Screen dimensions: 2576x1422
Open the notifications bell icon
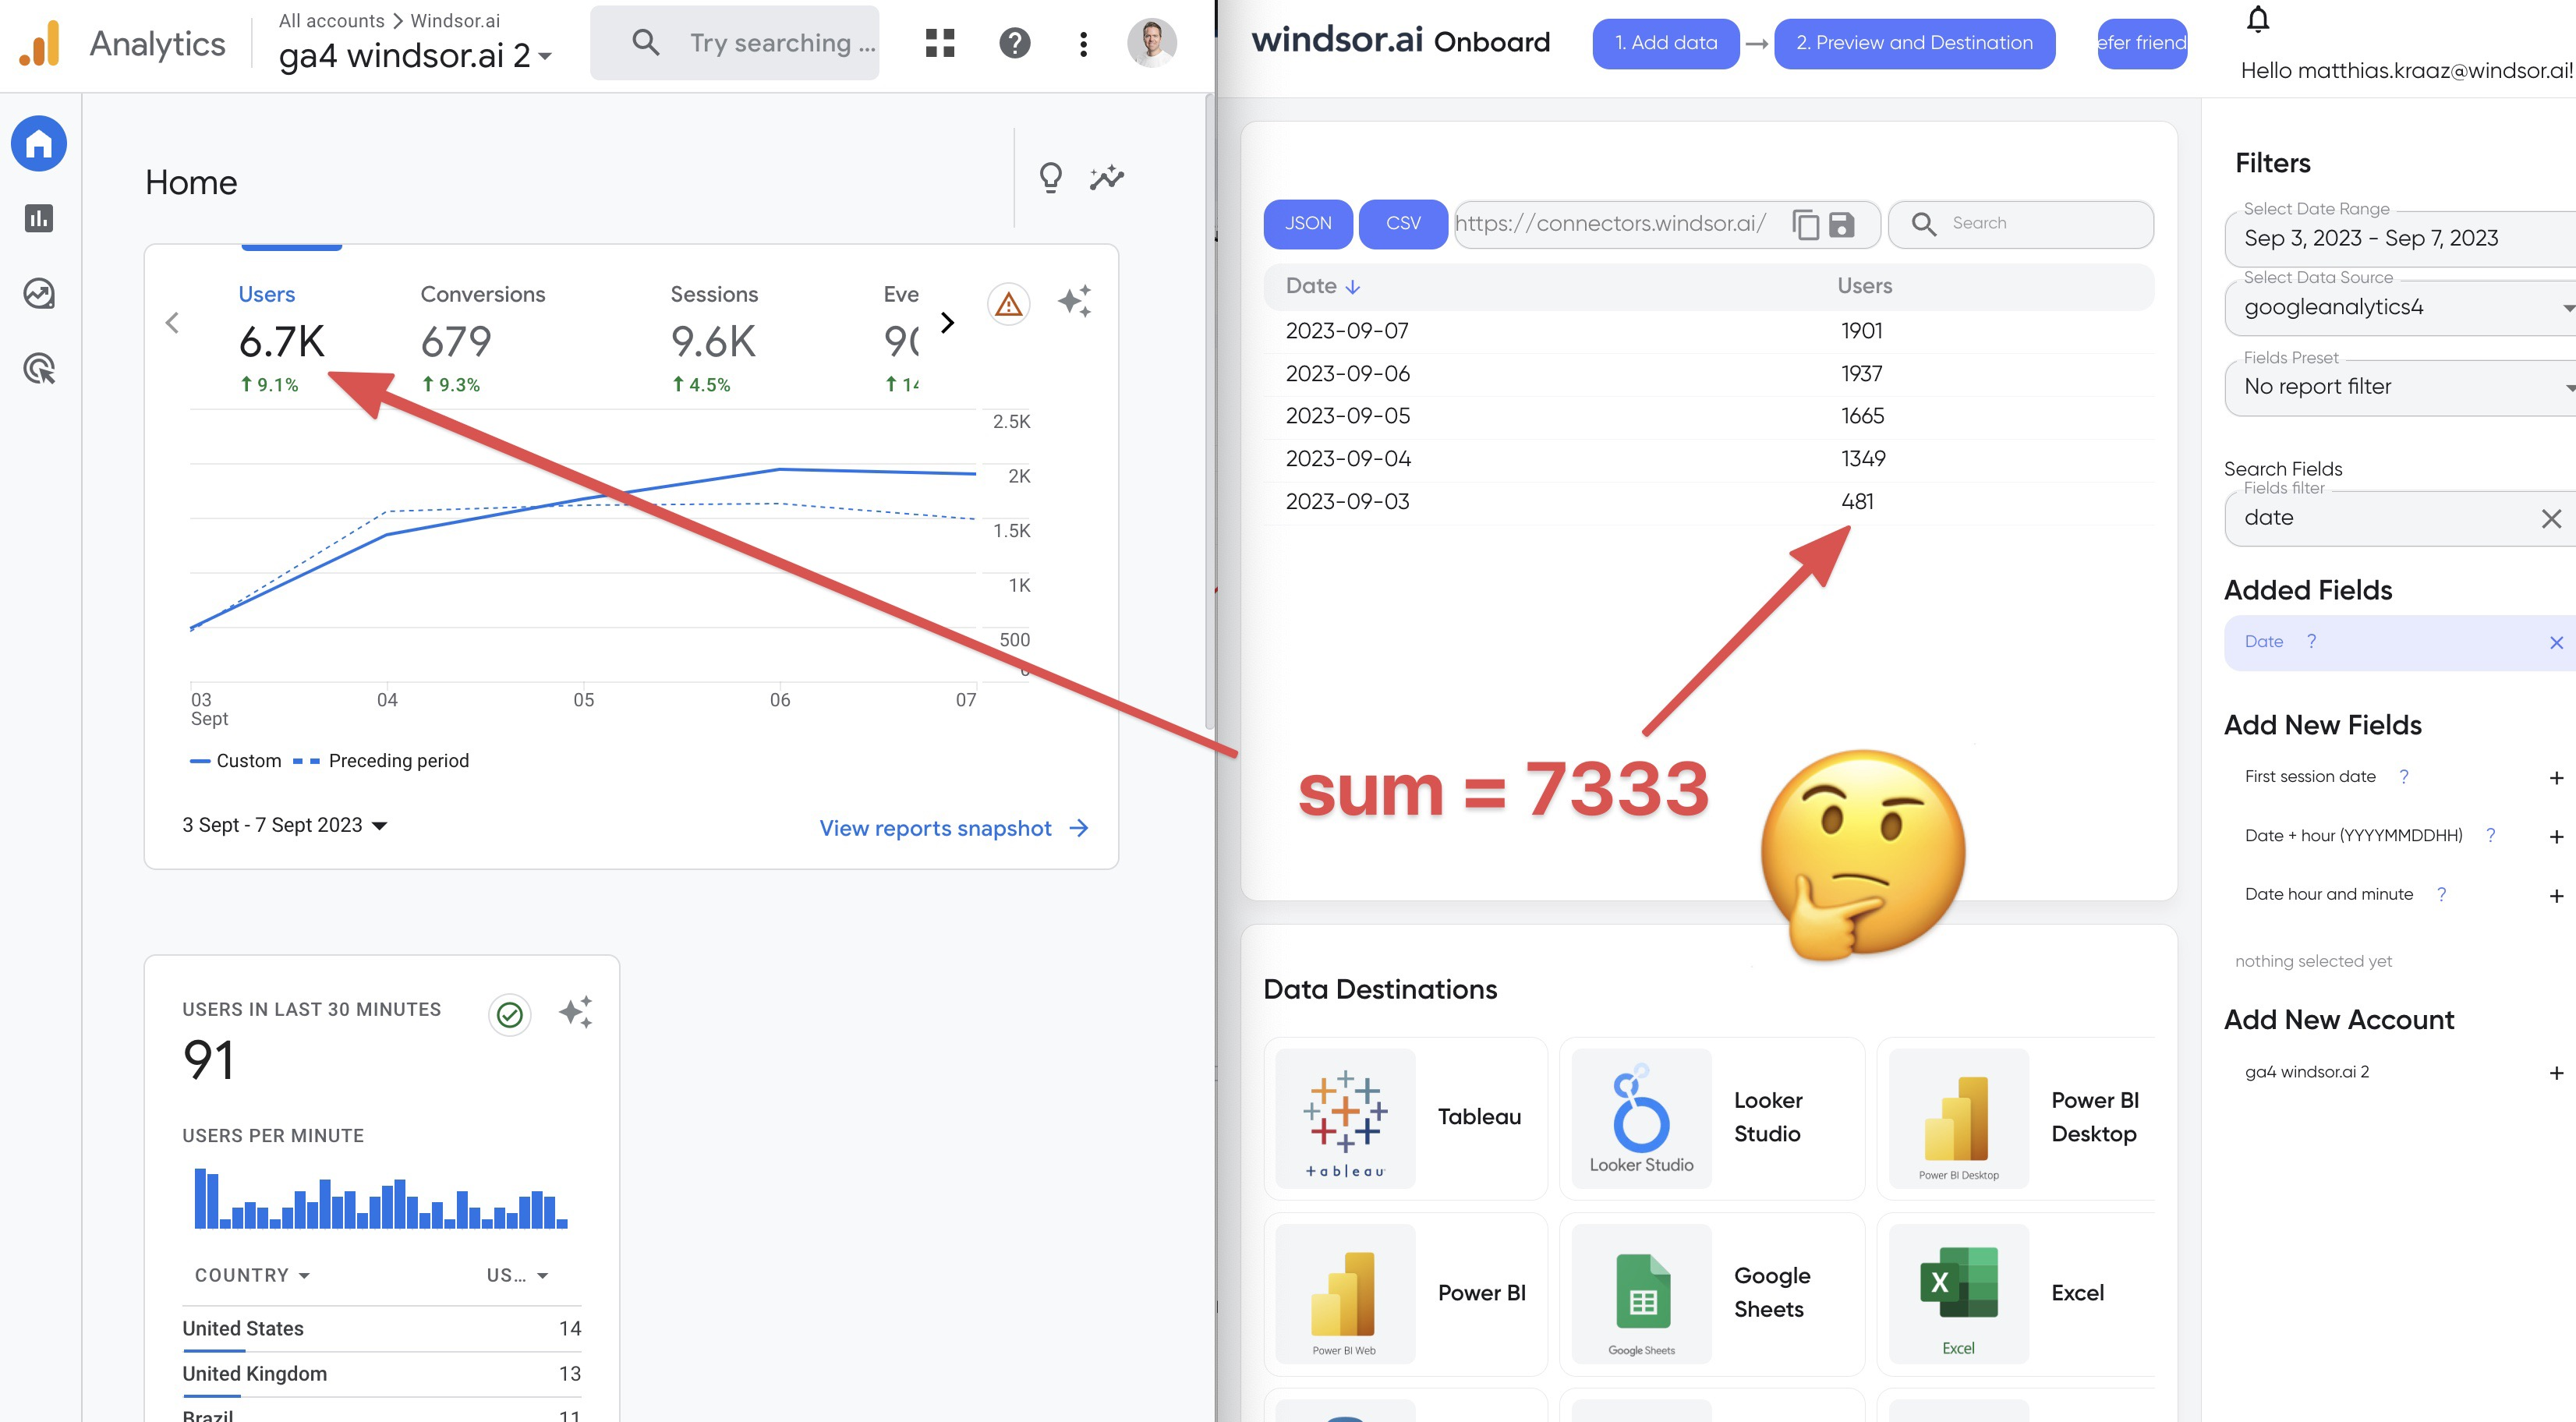2258,20
